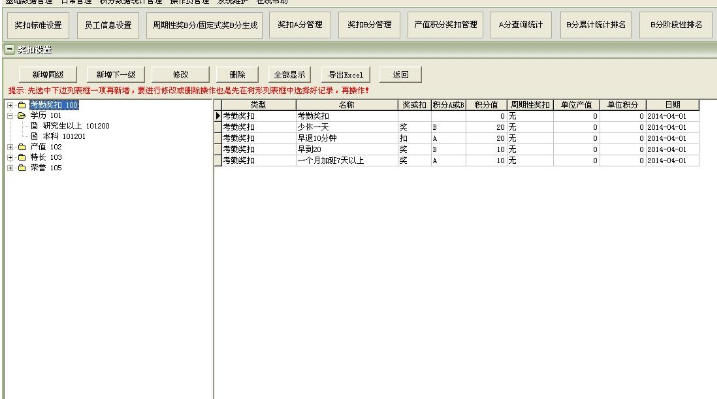Click the 积分值 10 cell in the 早到20 row
This screenshot has width=717, height=399.
click(486, 149)
